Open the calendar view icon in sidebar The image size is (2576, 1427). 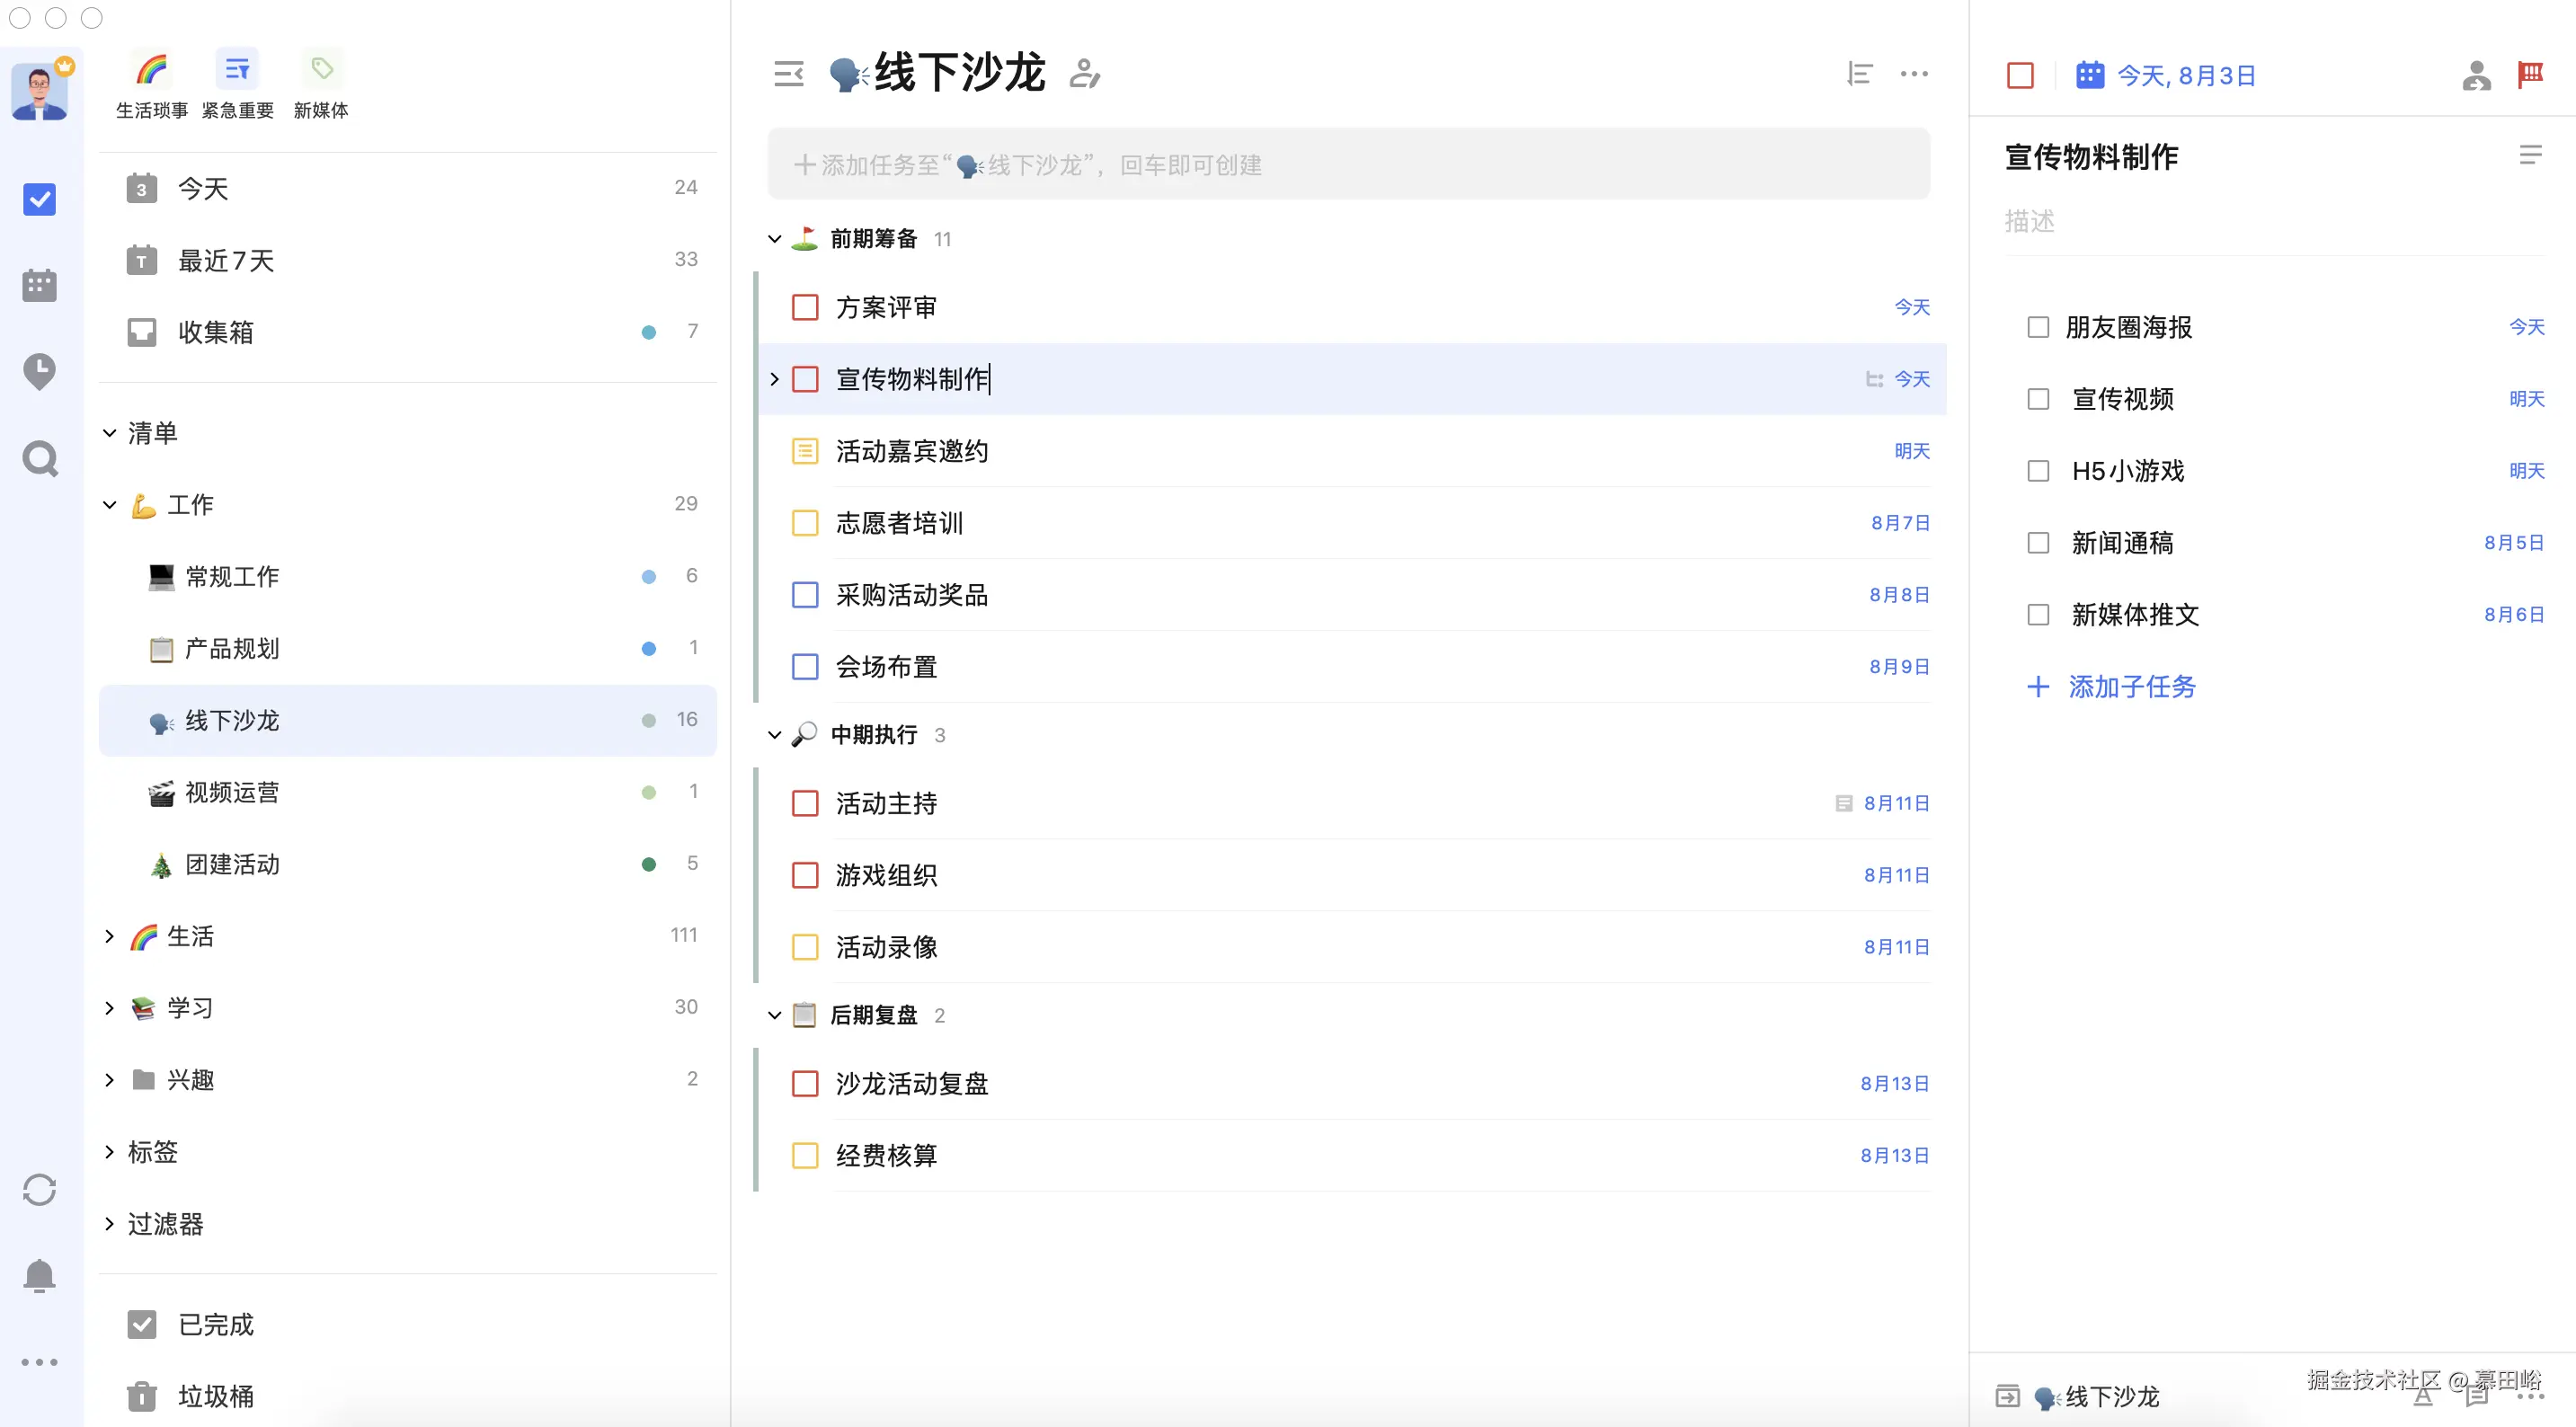click(x=39, y=285)
